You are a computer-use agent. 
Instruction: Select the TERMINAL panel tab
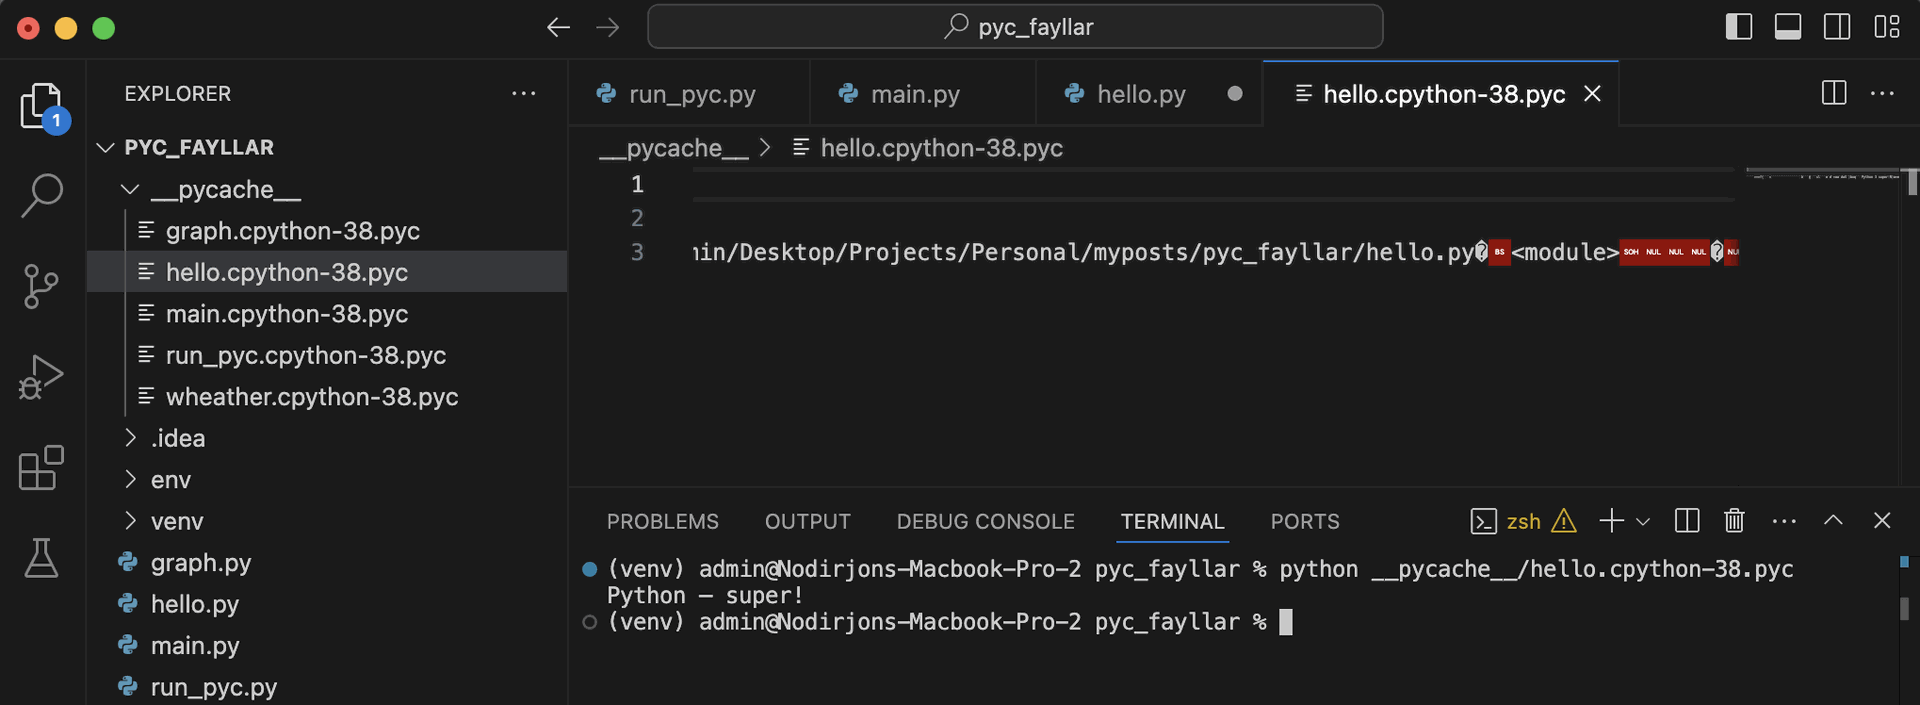click(x=1172, y=521)
